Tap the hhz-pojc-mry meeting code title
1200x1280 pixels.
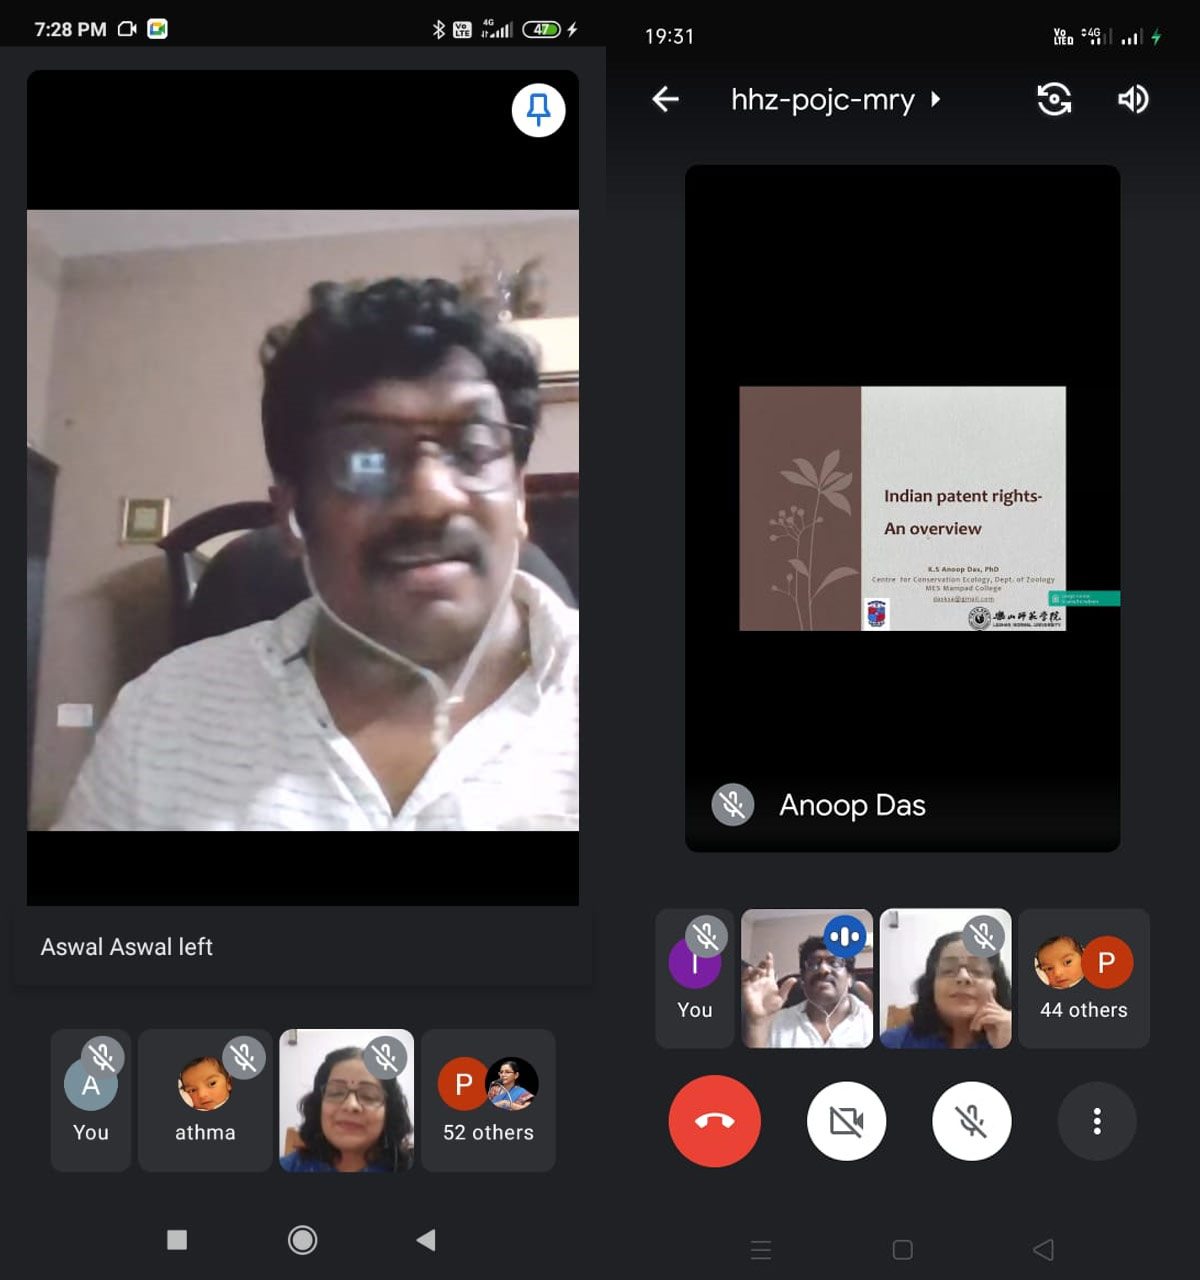click(x=822, y=99)
